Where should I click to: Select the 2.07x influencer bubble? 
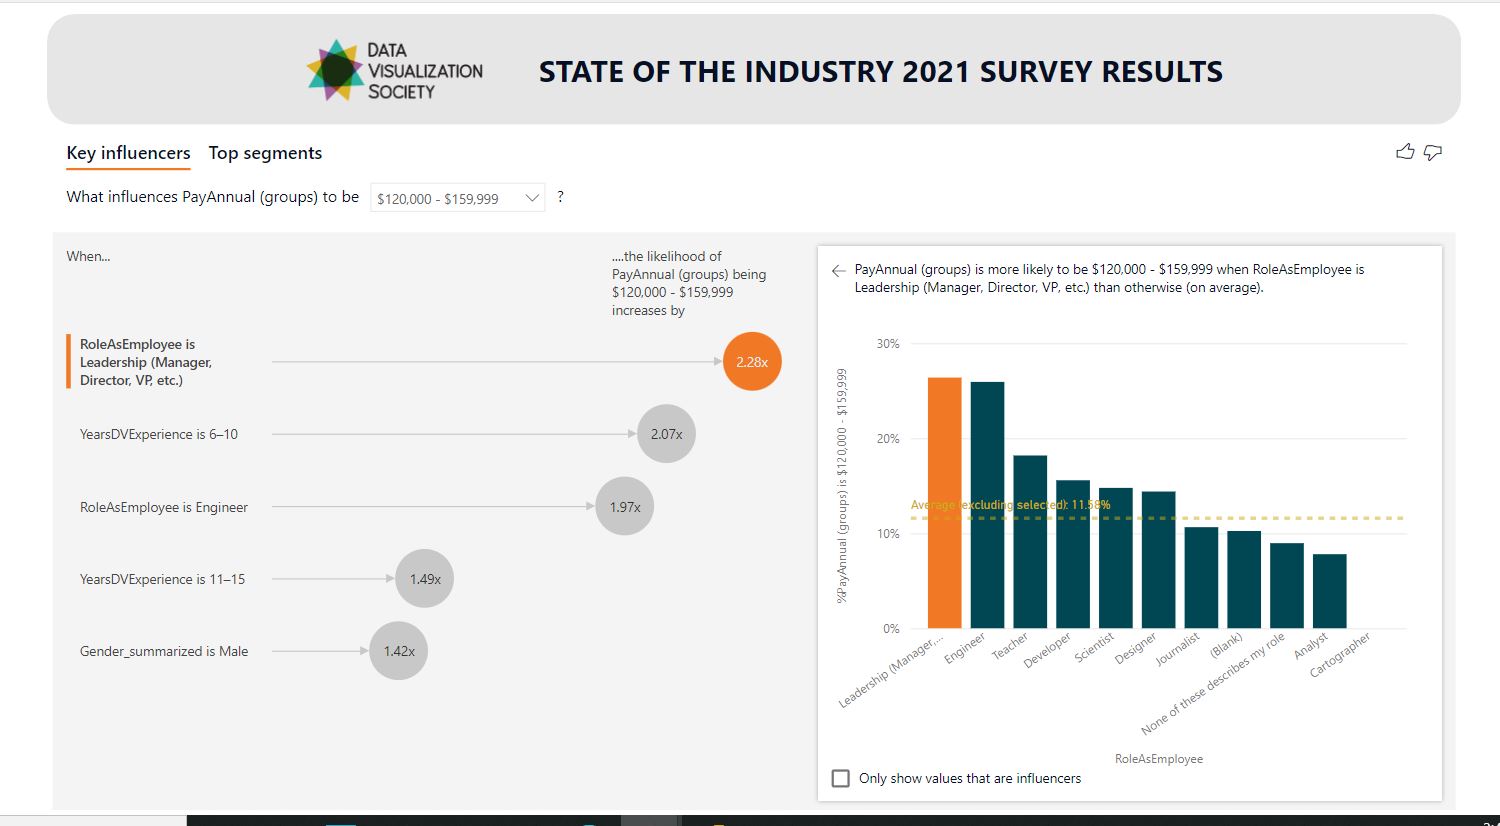pyautogui.click(x=666, y=434)
